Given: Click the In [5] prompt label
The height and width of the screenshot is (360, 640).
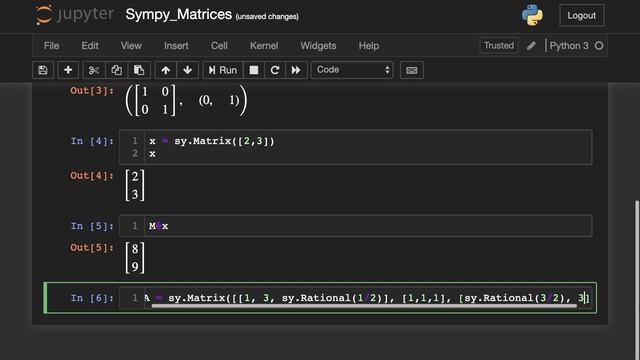Looking at the screenshot, I should (92, 226).
